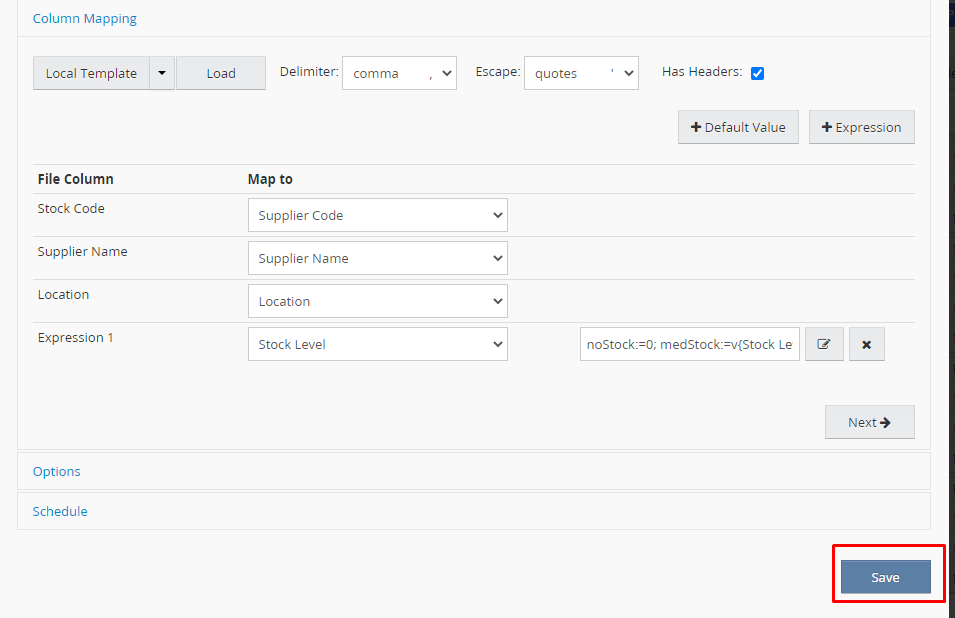The height and width of the screenshot is (618, 955).
Task: Open the Delimiter comma dropdown
Action: [399, 73]
